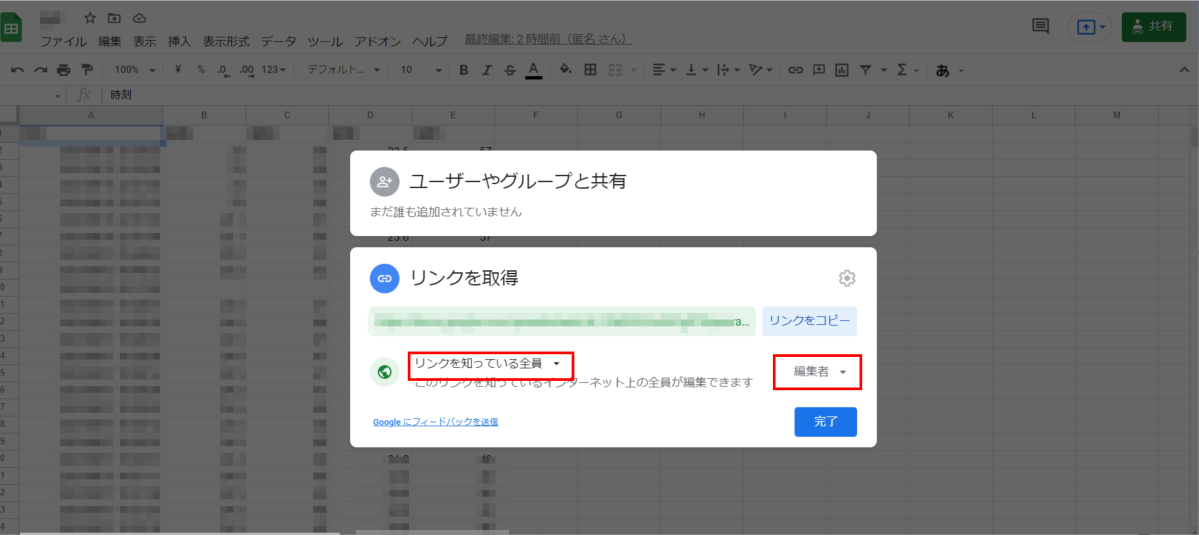
Task: Open the 編集者 role dropdown
Action: pyautogui.click(x=818, y=372)
